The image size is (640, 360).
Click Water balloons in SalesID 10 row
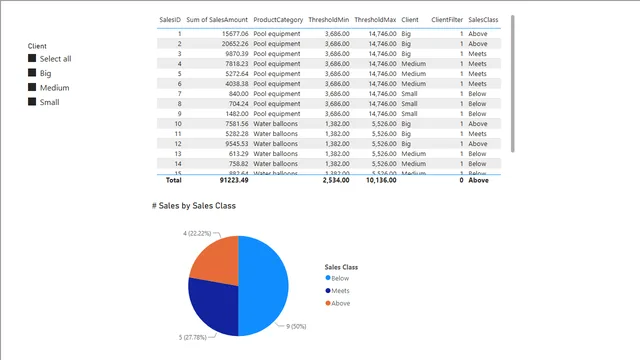tap(276, 124)
